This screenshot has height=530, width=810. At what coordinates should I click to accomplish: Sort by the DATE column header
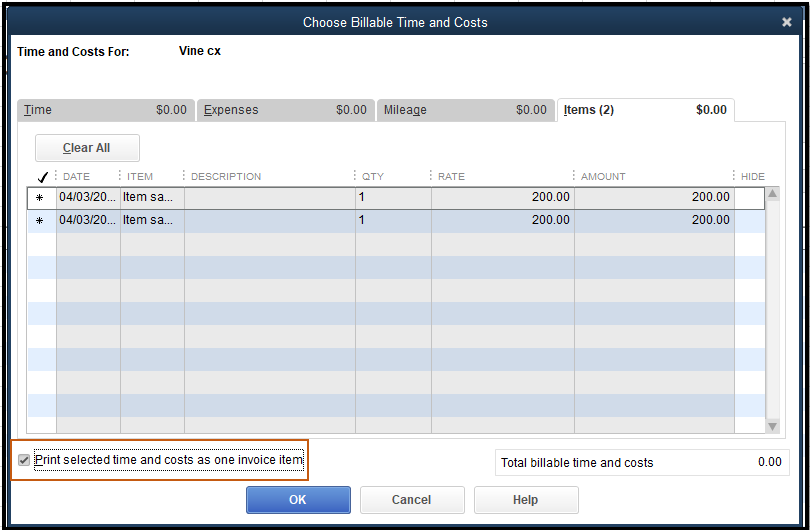(x=76, y=177)
